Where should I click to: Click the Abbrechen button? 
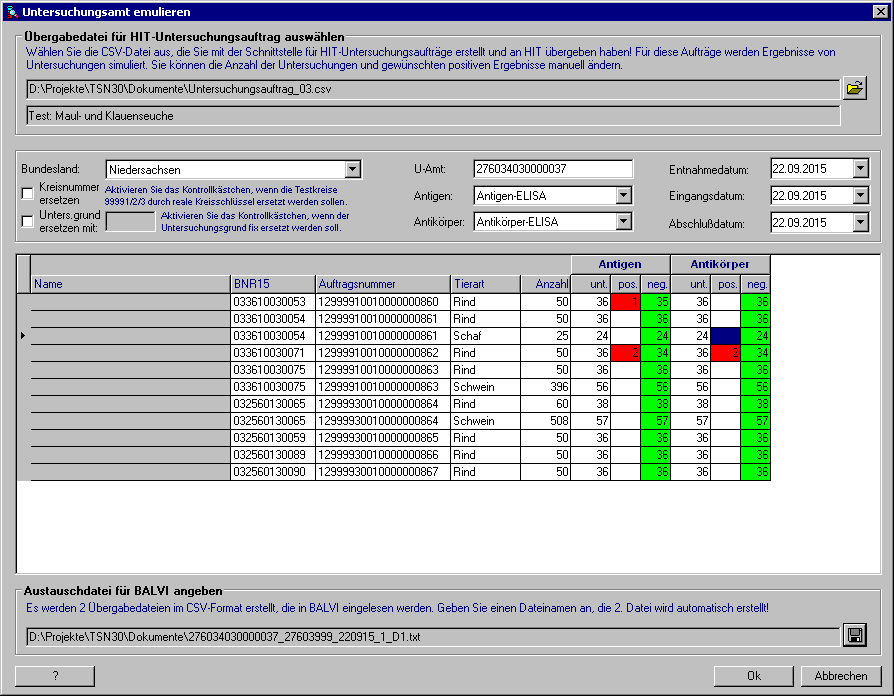tap(841, 676)
